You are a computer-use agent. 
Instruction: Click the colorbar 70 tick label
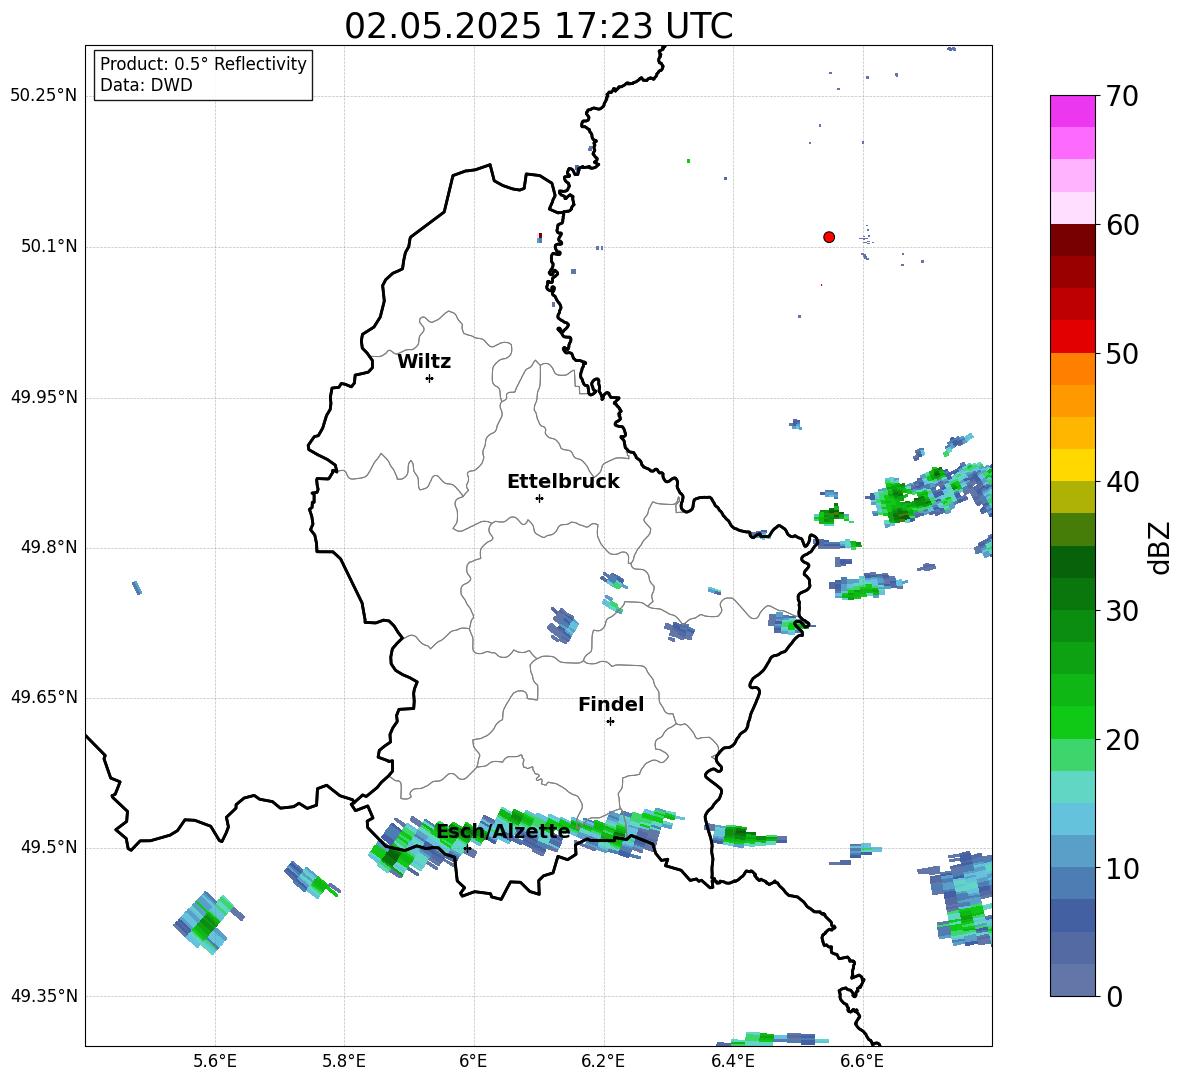(1121, 97)
